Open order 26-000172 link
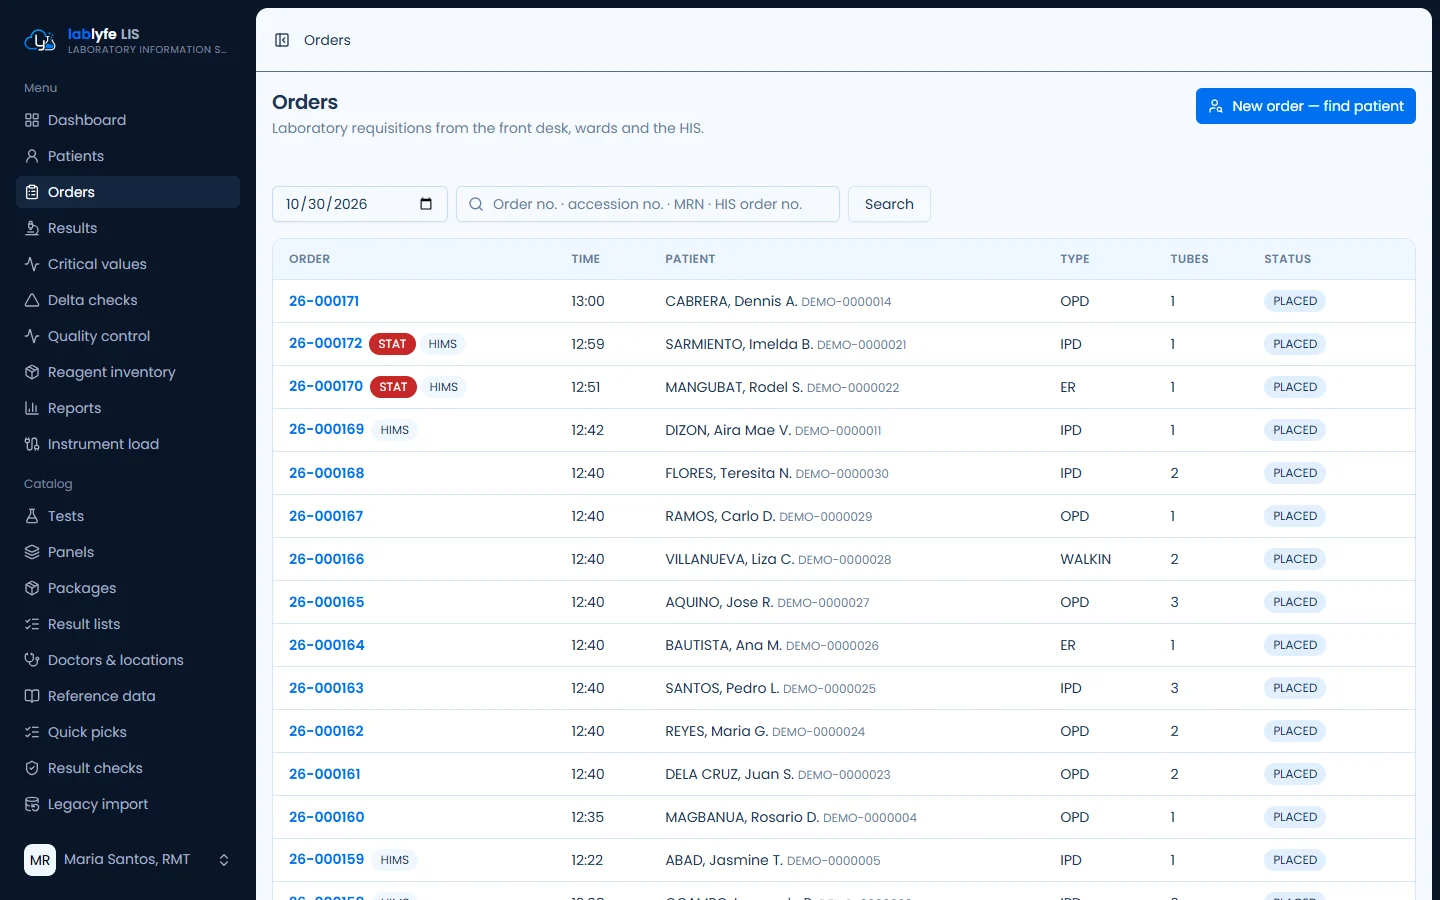This screenshot has height=900, width=1440. pyautogui.click(x=325, y=343)
